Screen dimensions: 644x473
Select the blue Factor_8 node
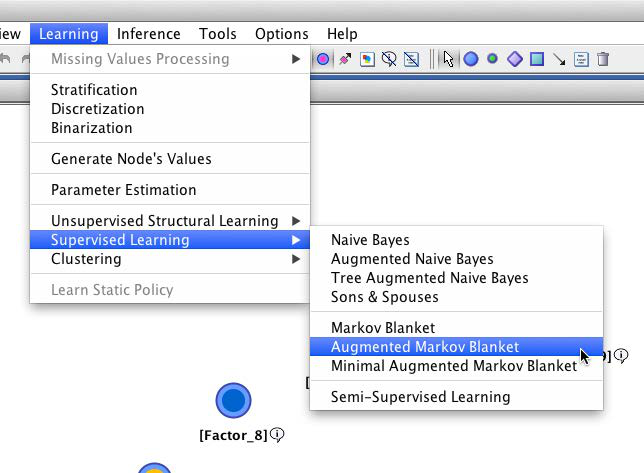[x=233, y=401]
